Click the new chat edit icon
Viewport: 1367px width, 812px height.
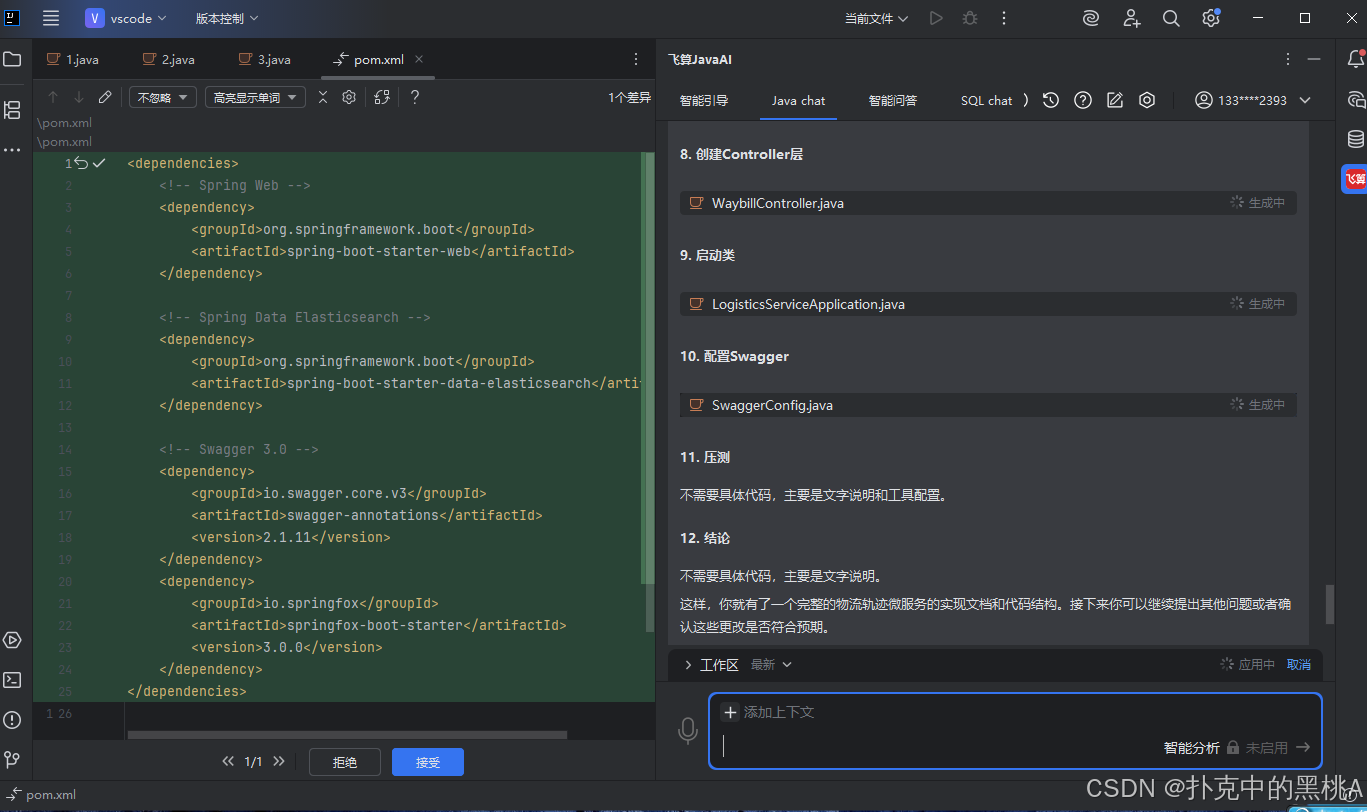pyautogui.click(x=1115, y=100)
